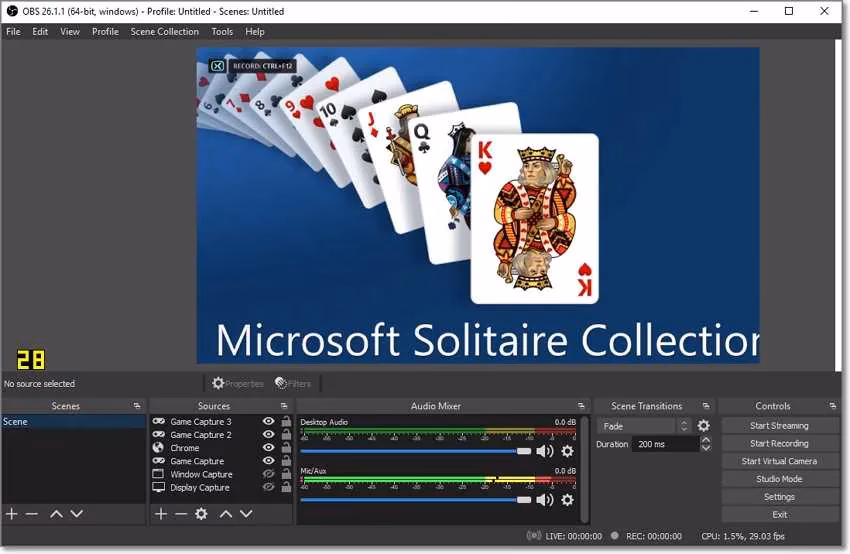Click the Game Capture 3 gamepad icon
This screenshot has height=554, width=850.
158,421
